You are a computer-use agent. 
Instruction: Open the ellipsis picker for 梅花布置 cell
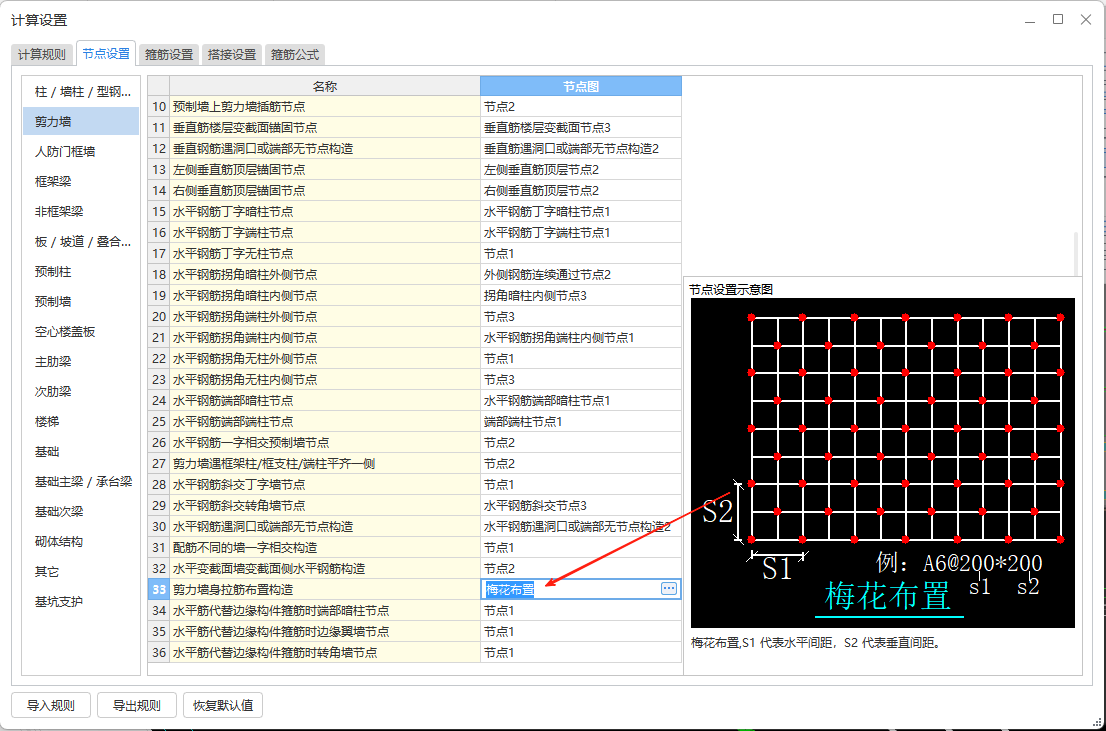[669, 588]
